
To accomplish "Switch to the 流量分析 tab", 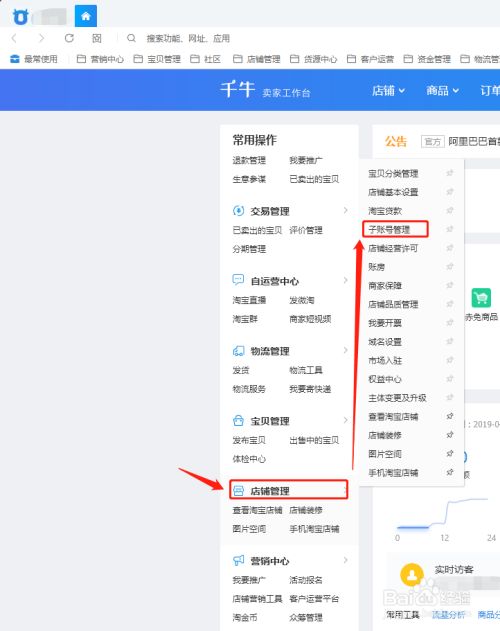I will [448, 615].
